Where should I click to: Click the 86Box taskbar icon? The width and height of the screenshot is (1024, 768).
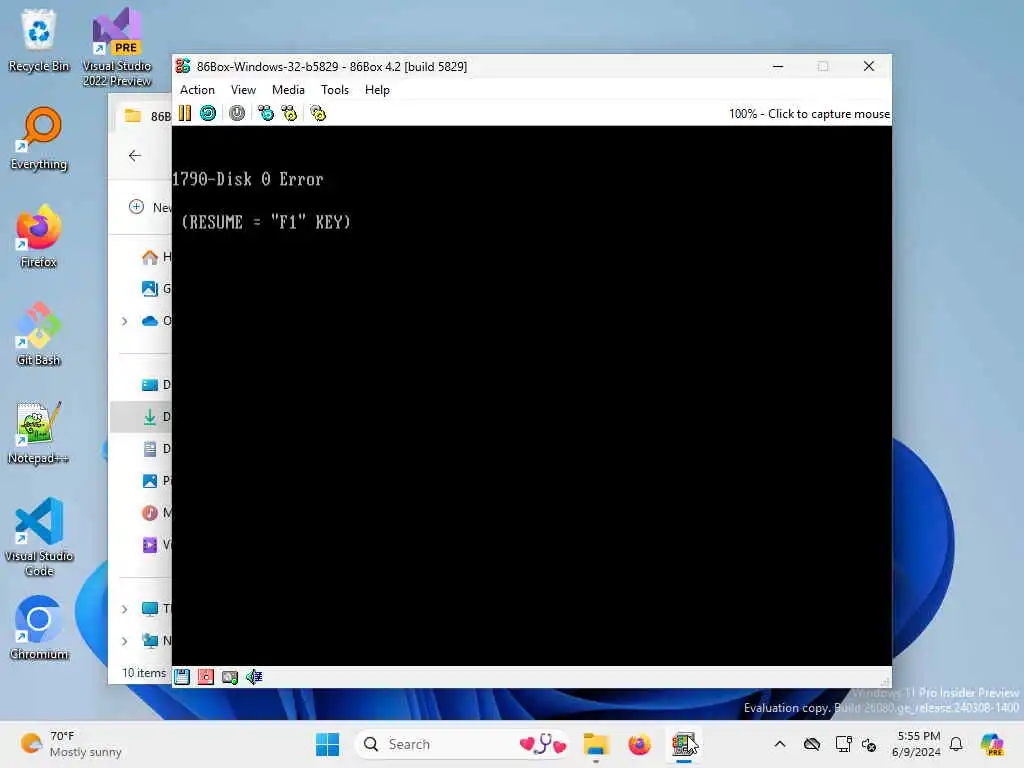[x=683, y=744]
